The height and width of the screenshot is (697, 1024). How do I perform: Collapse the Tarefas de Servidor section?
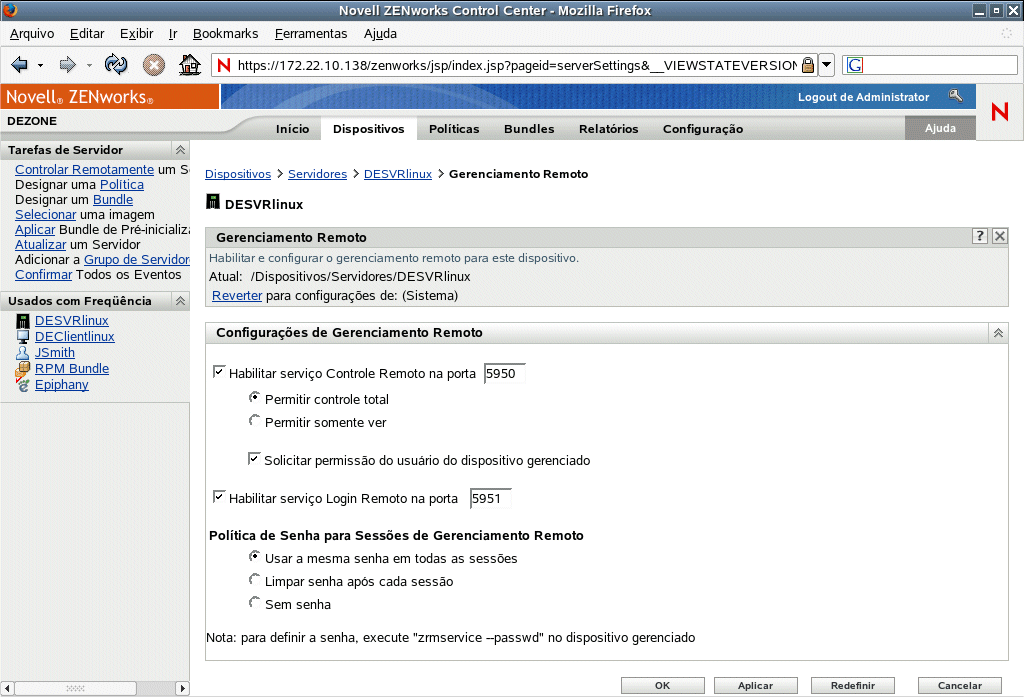(x=180, y=150)
